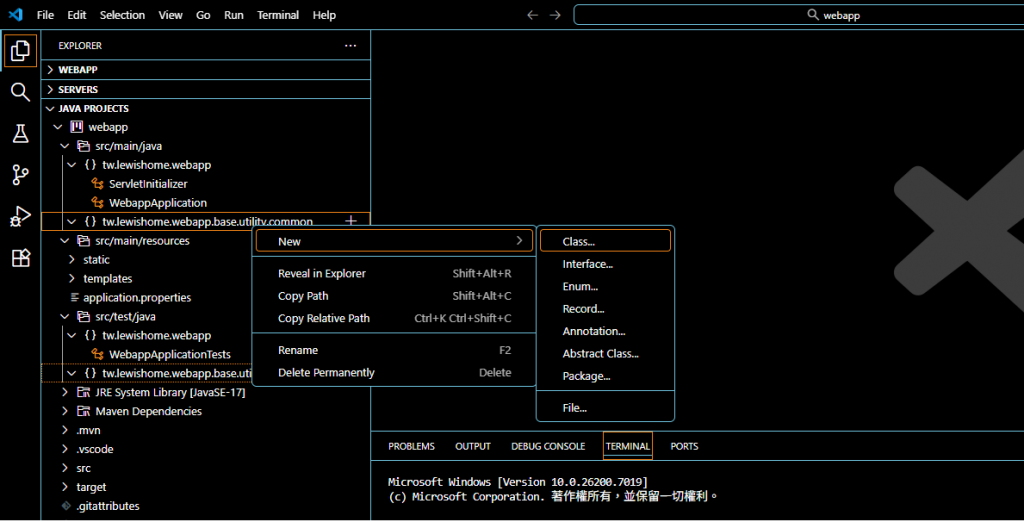Open the Testing flask icon
This screenshot has height=522, width=1024.
[20, 133]
